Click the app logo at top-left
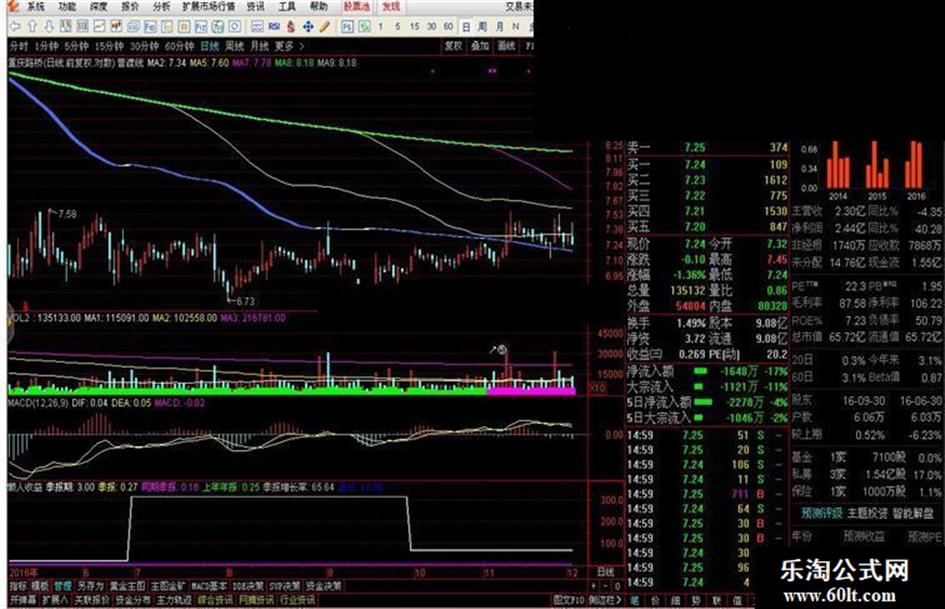 click(x=14, y=7)
